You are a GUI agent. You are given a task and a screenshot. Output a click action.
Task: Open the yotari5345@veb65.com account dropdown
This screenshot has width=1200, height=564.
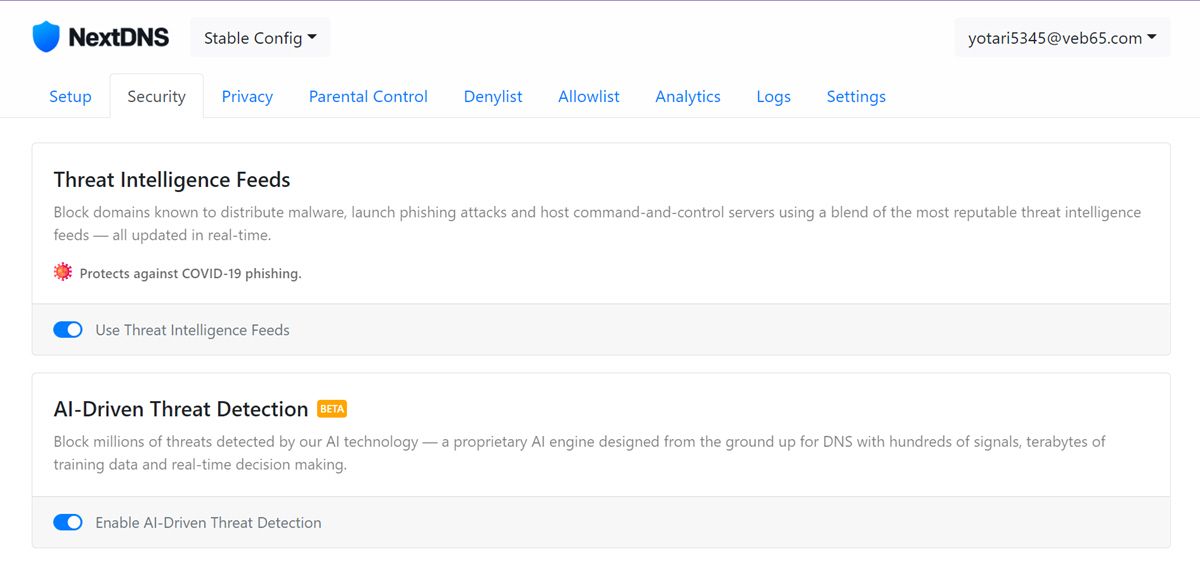coord(1062,38)
